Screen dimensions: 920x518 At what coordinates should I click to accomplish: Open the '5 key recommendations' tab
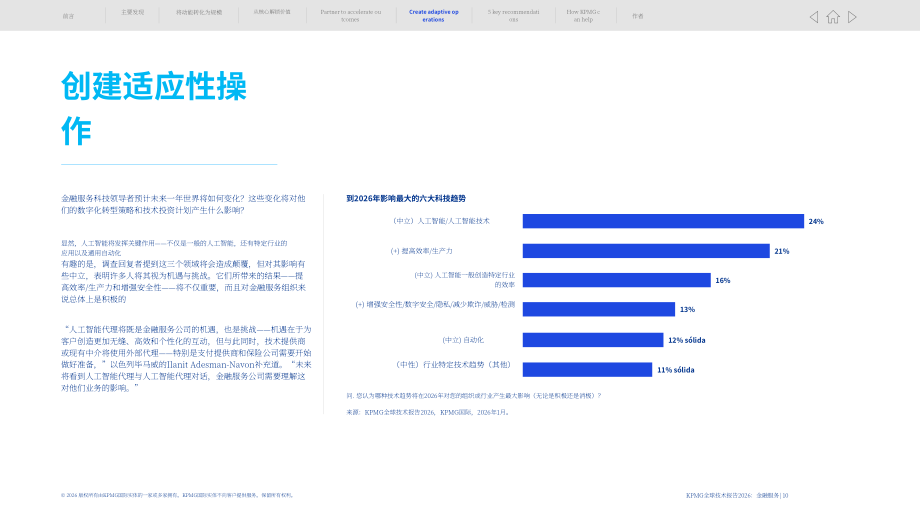[513, 16]
